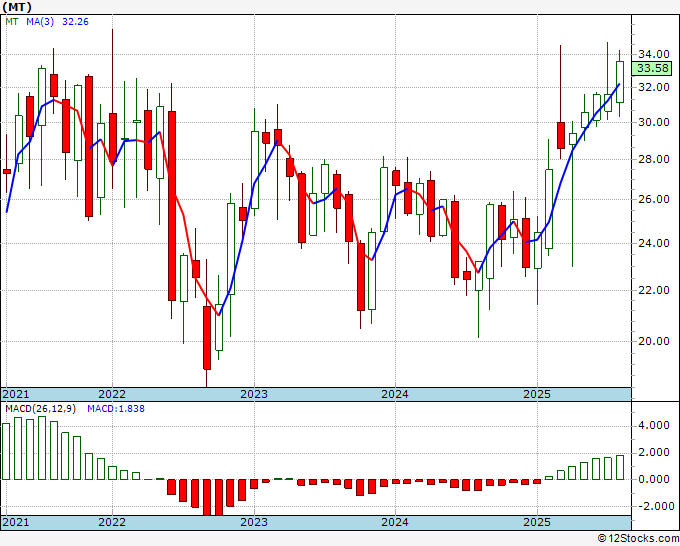Click the 2025 label on the MACD timeline
Viewport: 680px width, 546px height.
click(537, 522)
